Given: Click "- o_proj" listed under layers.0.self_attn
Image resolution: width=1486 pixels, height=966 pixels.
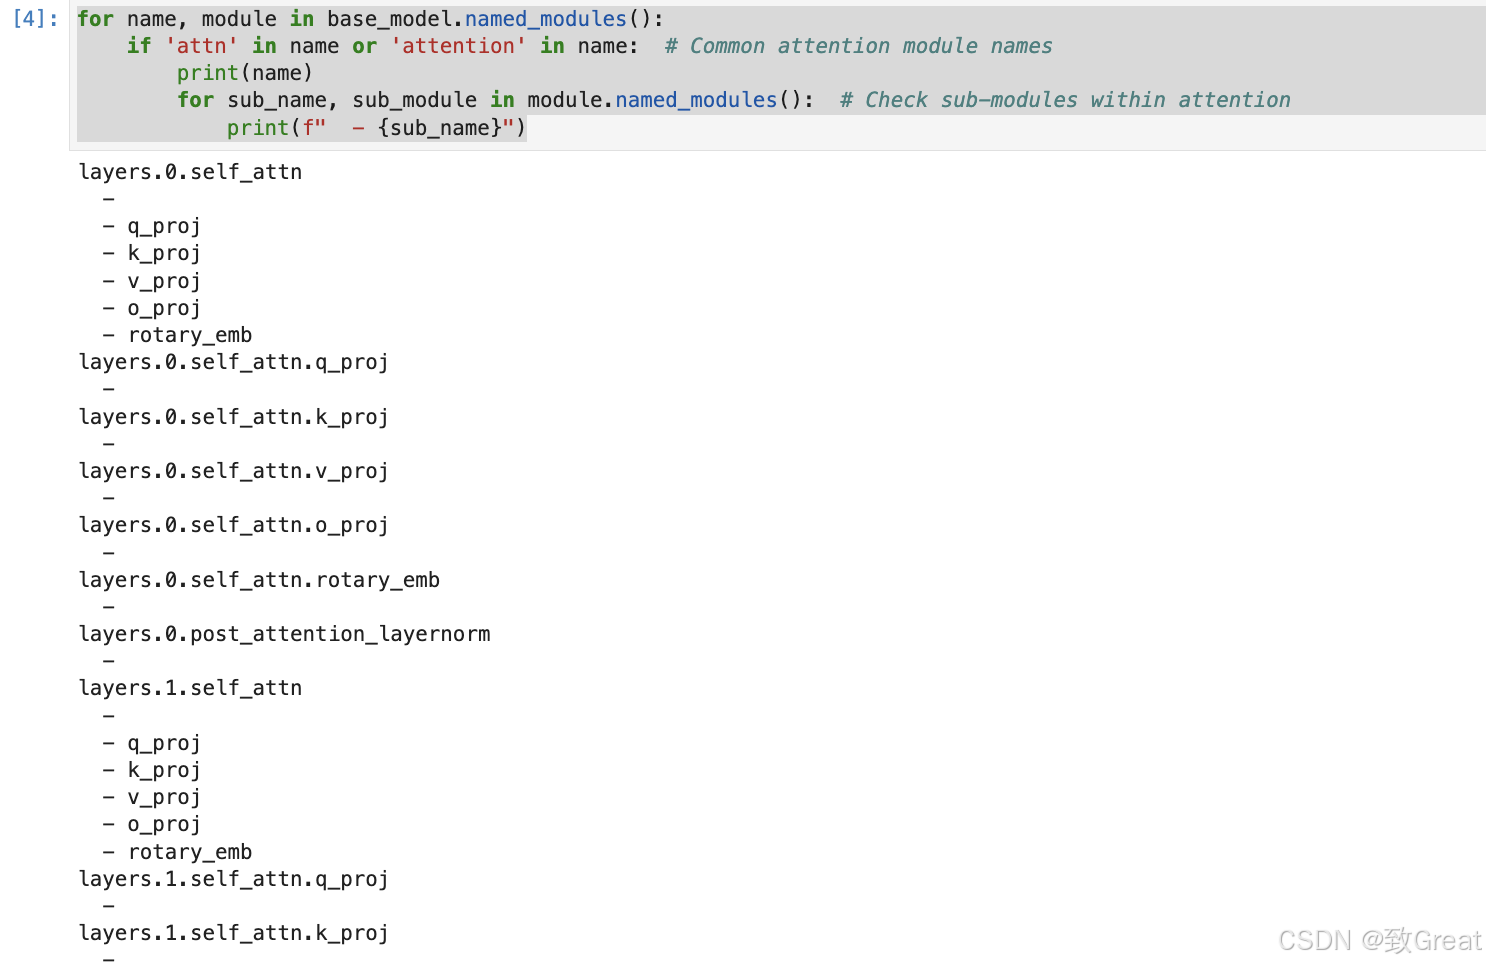Looking at the screenshot, I should click(x=152, y=308).
